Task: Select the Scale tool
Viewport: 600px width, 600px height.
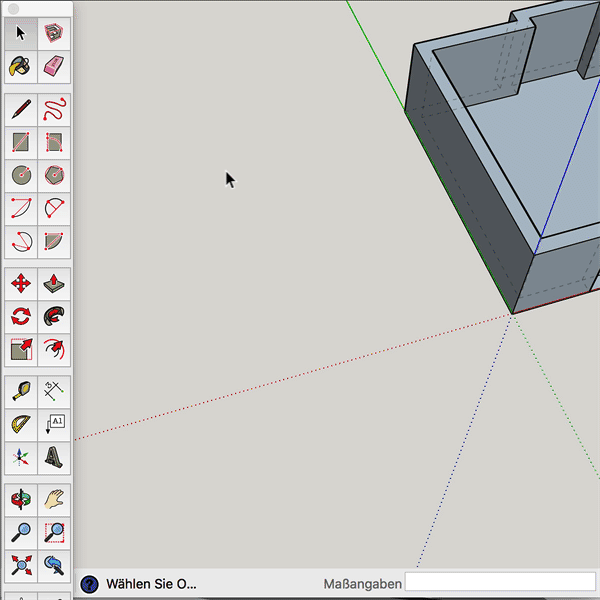Action: (x=20, y=350)
